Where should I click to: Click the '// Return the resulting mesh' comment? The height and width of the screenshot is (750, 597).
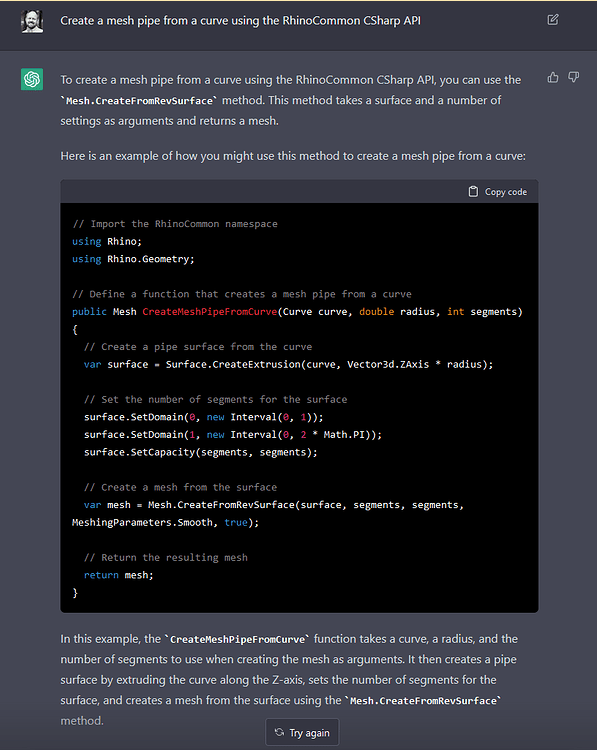coord(166,558)
